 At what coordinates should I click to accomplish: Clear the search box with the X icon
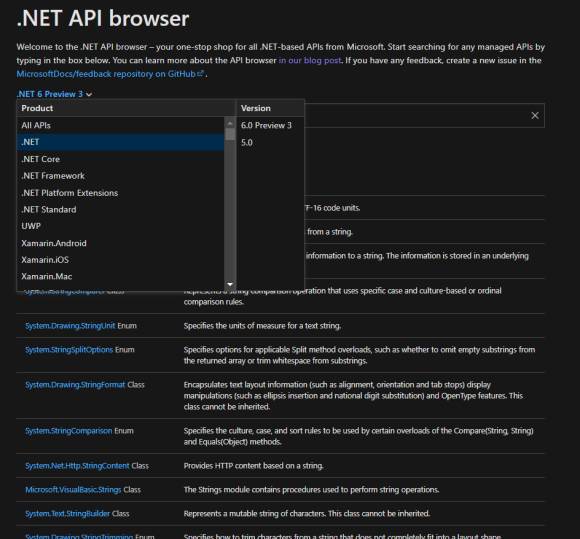535,115
